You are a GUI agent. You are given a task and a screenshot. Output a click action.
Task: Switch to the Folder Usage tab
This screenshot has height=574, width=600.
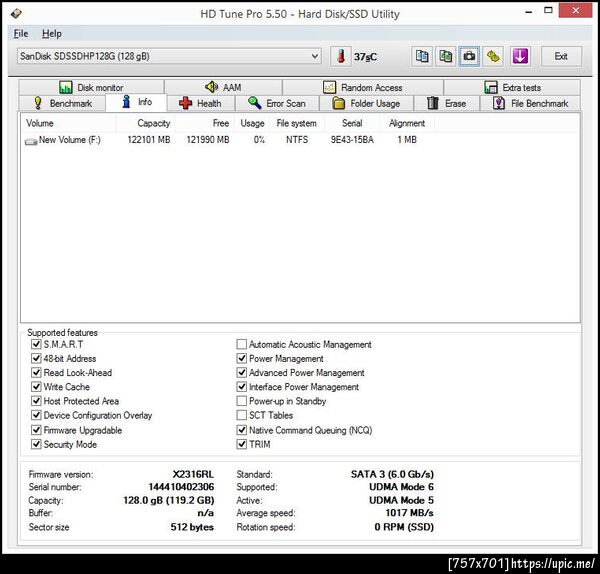coord(366,103)
